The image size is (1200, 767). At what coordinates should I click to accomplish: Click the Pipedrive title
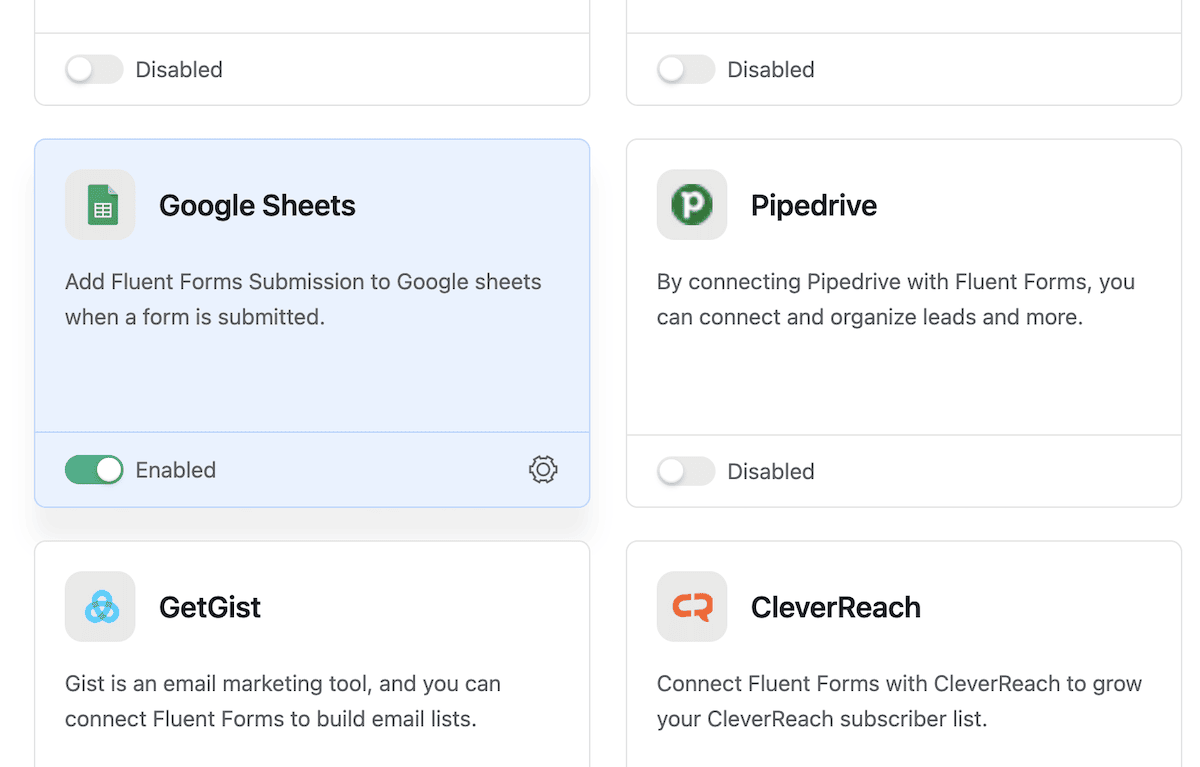814,205
